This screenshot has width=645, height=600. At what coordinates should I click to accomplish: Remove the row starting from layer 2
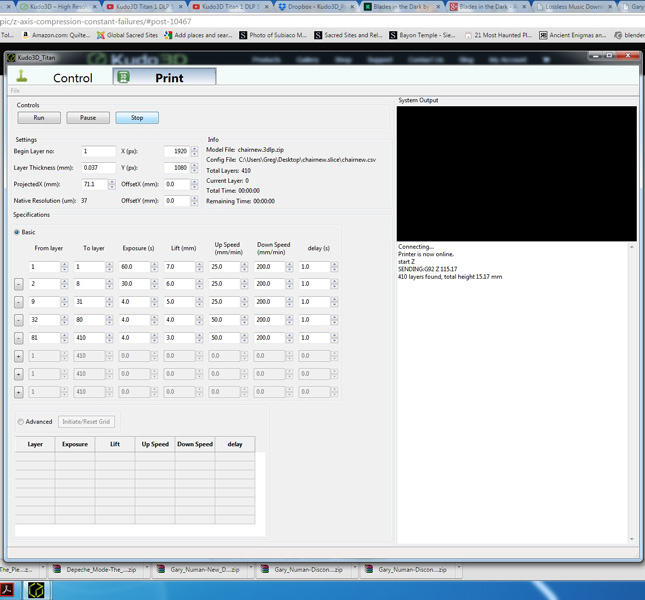[x=19, y=284]
